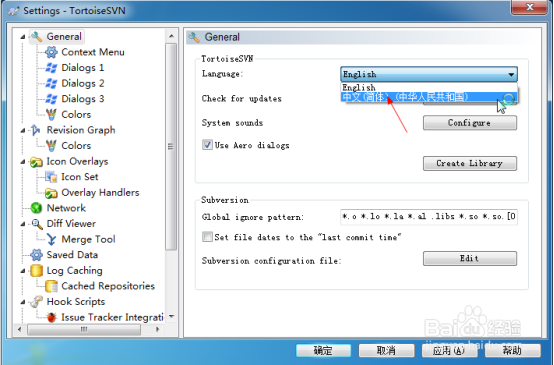
Task: Click the Context Menu gear icon
Action: point(51,52)
